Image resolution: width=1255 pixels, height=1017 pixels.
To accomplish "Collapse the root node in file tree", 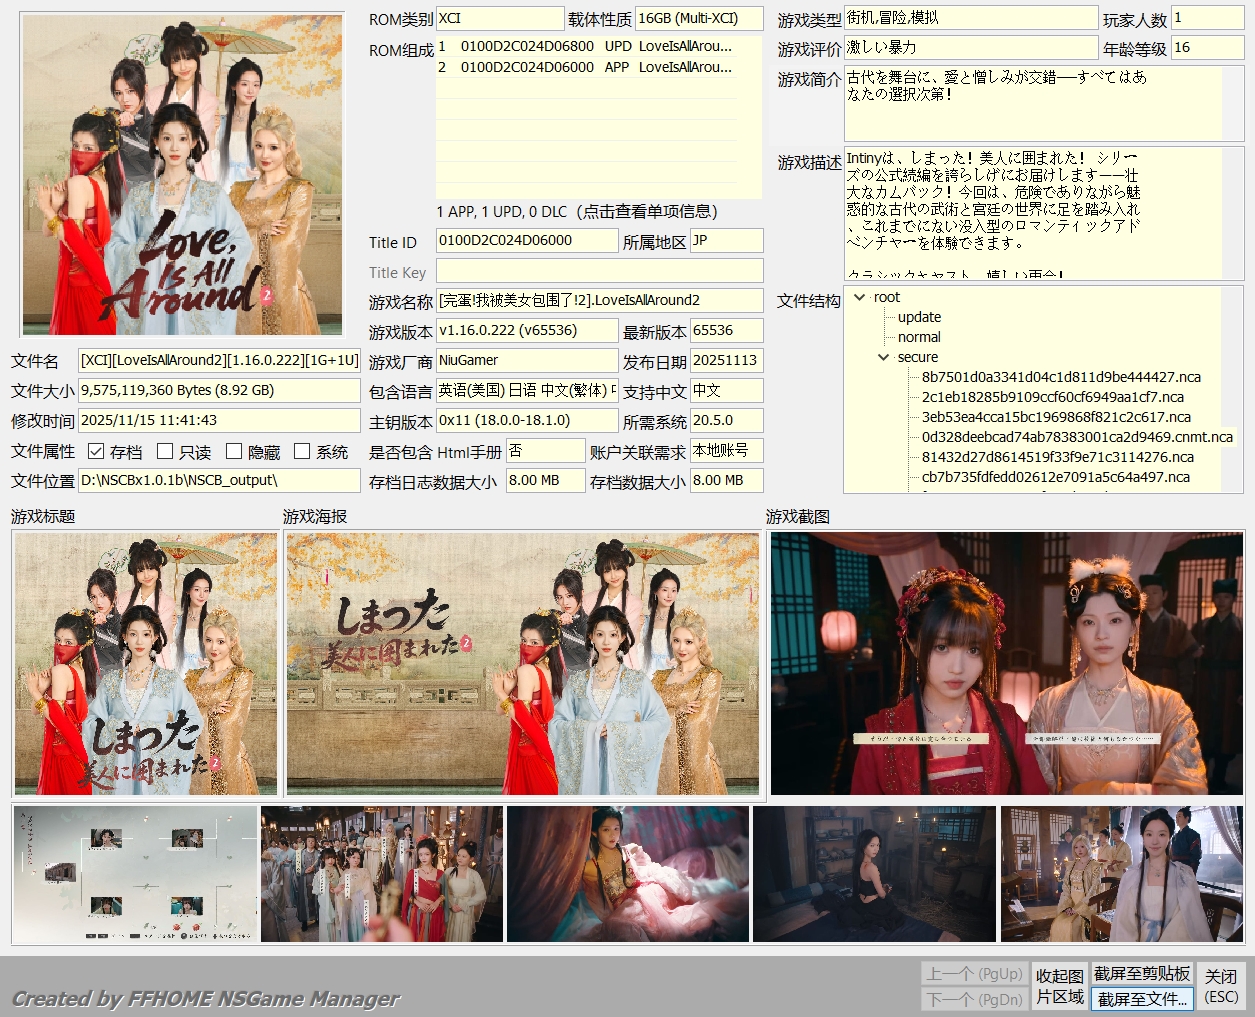I will coord(860,297).
